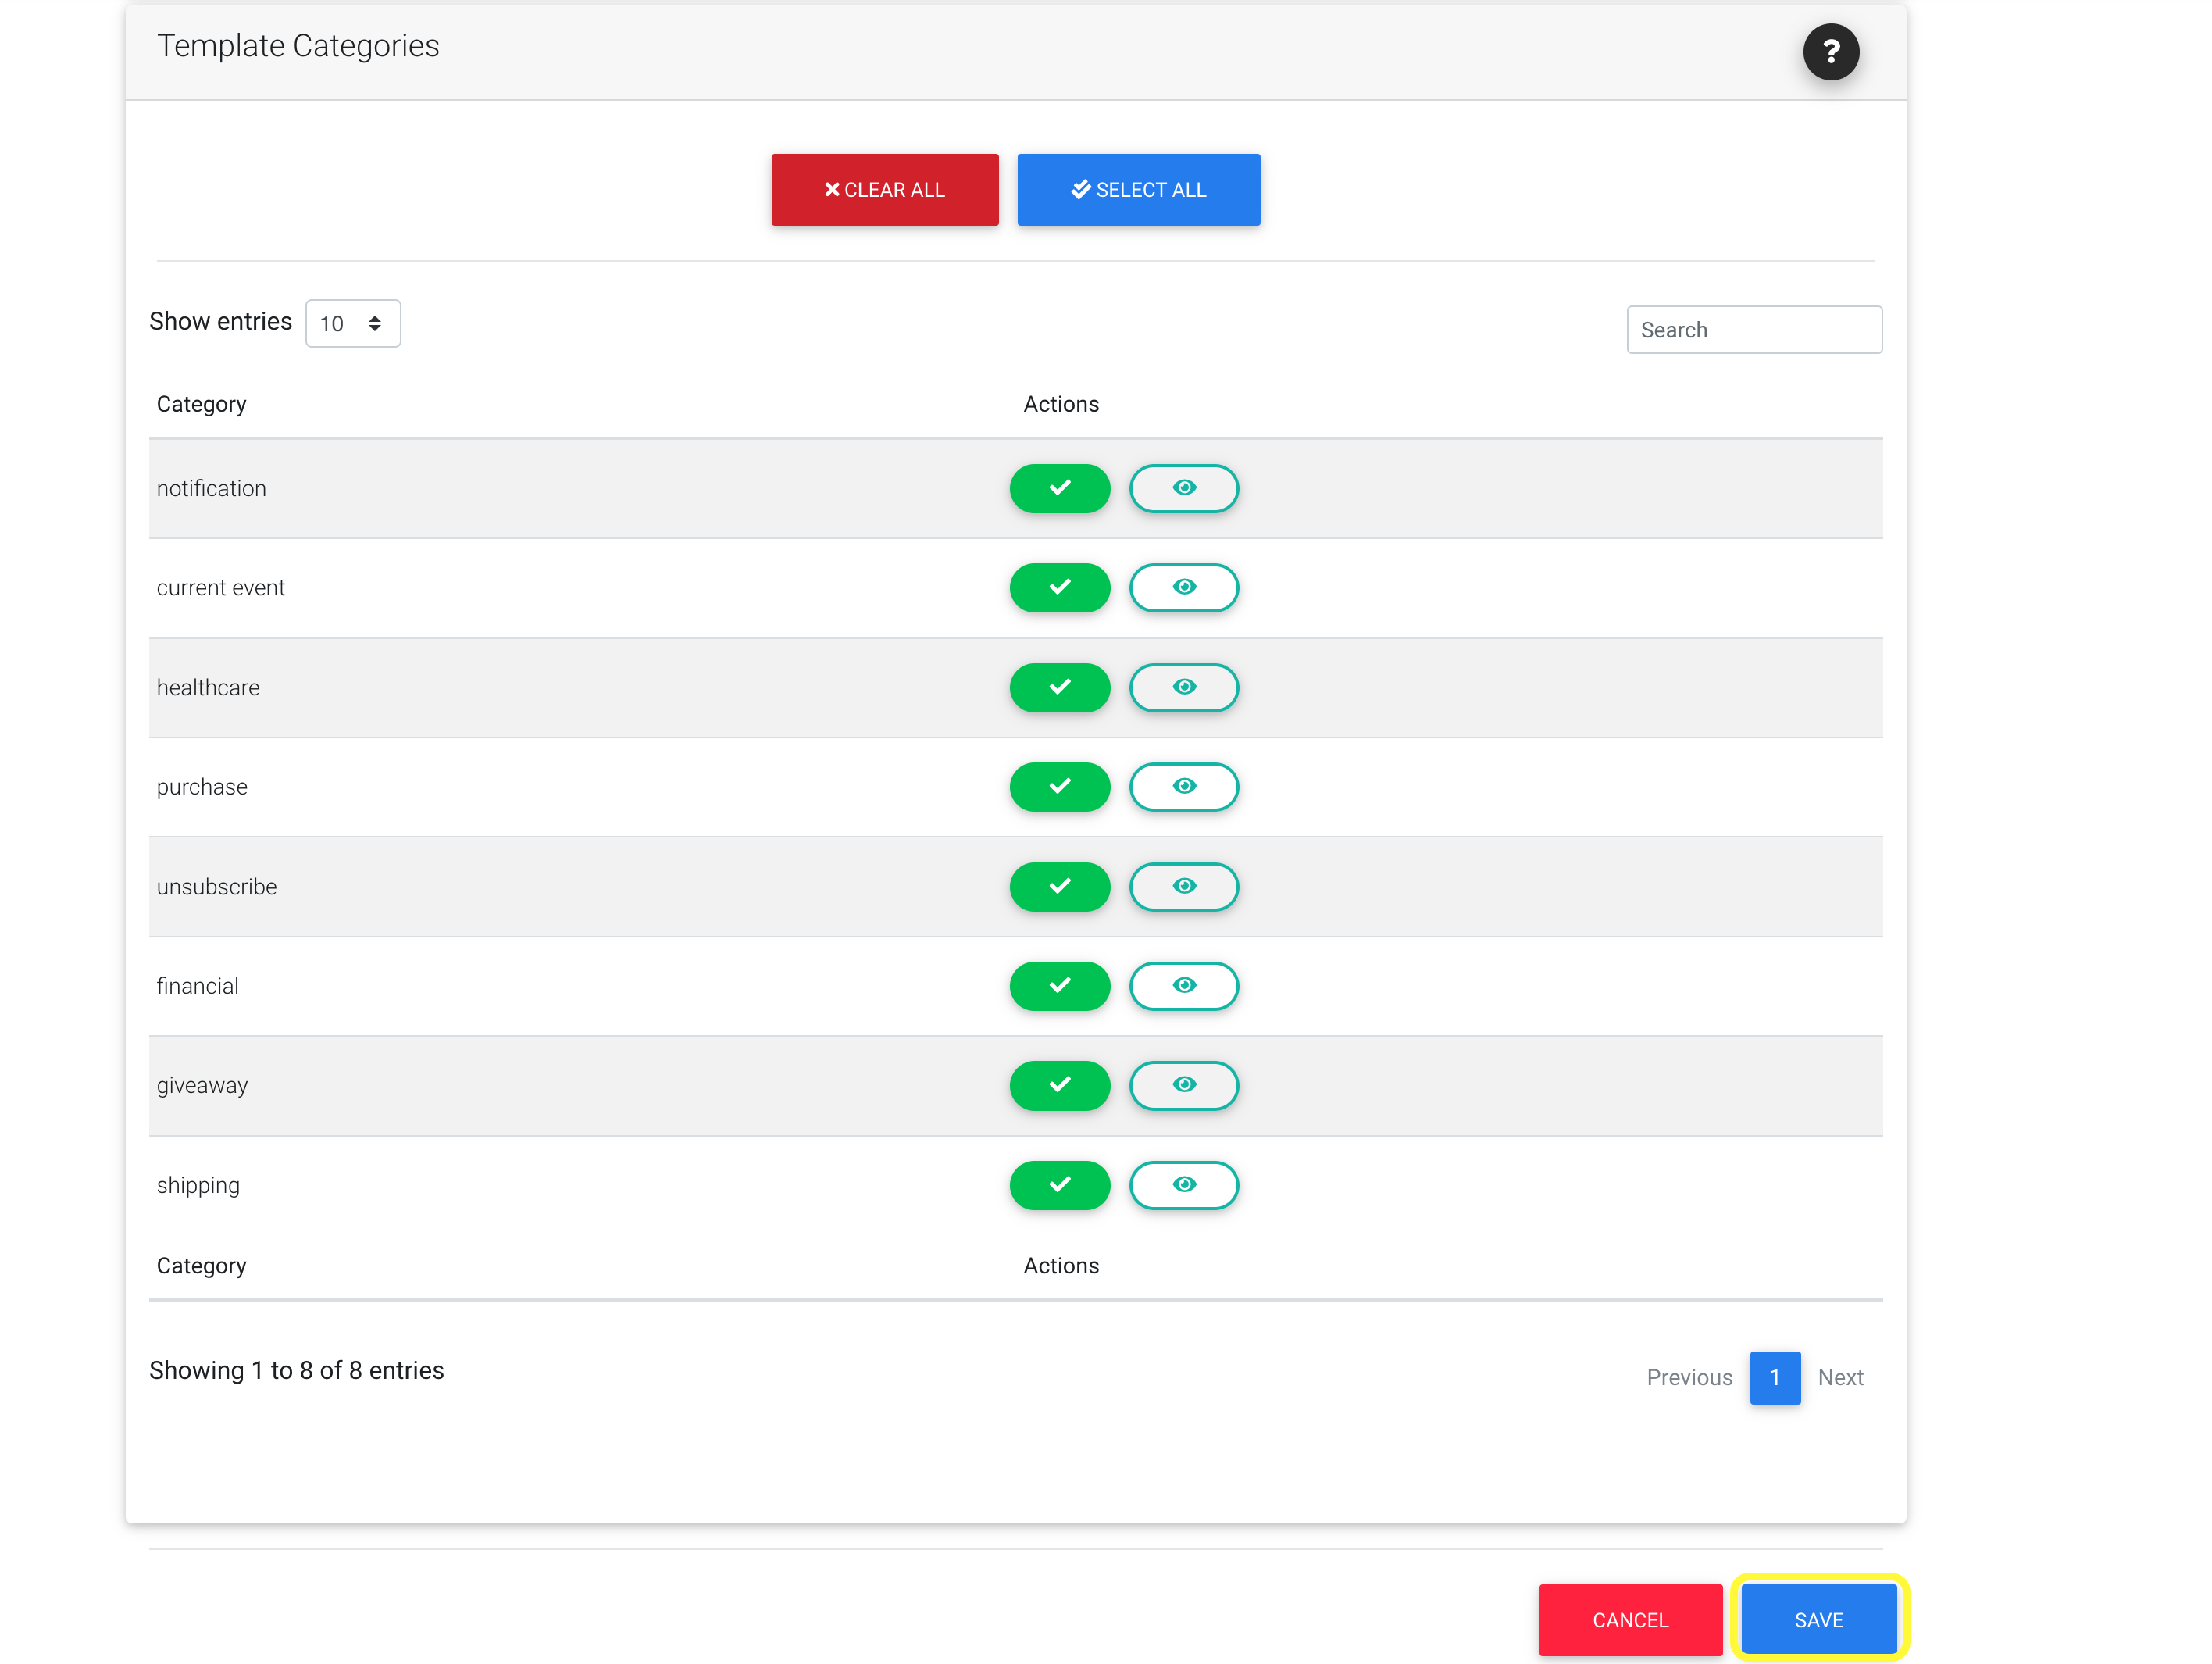This screenshot has height=1664, width=2212.
Task: Select page 1 in pagination
Action: [x=1775, y=1377]
